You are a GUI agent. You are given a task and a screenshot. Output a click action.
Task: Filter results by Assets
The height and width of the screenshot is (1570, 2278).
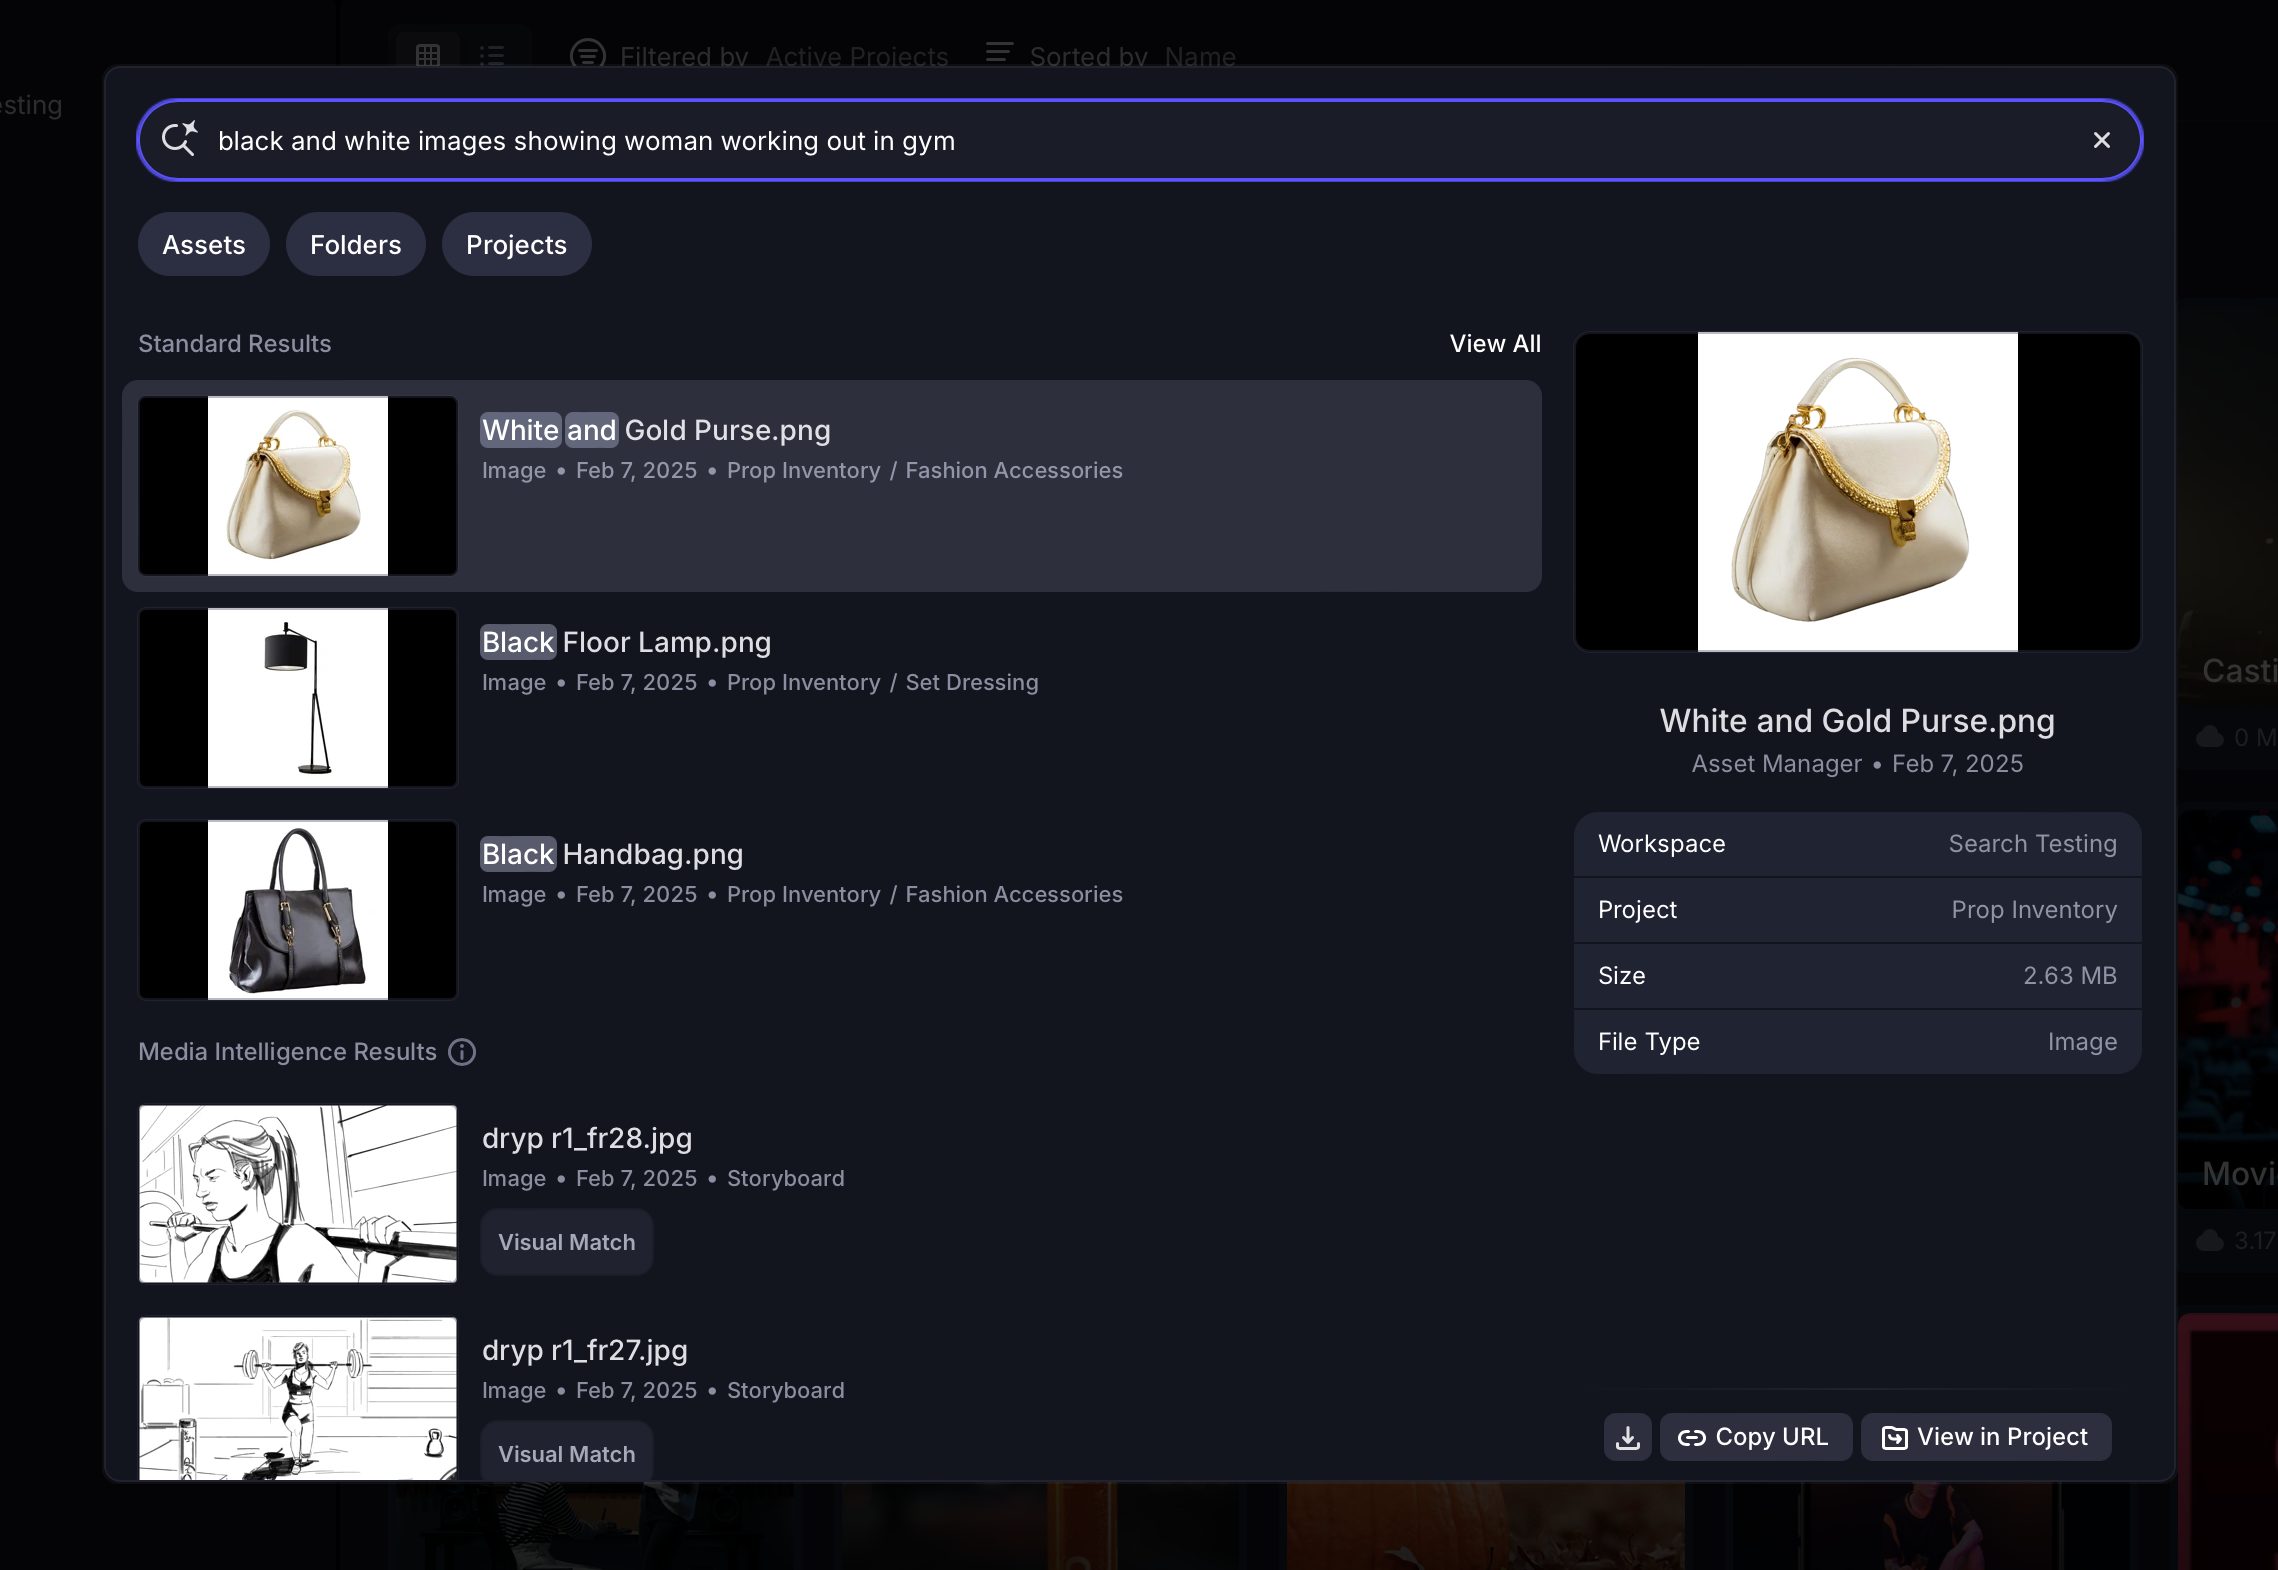(204, 244)
